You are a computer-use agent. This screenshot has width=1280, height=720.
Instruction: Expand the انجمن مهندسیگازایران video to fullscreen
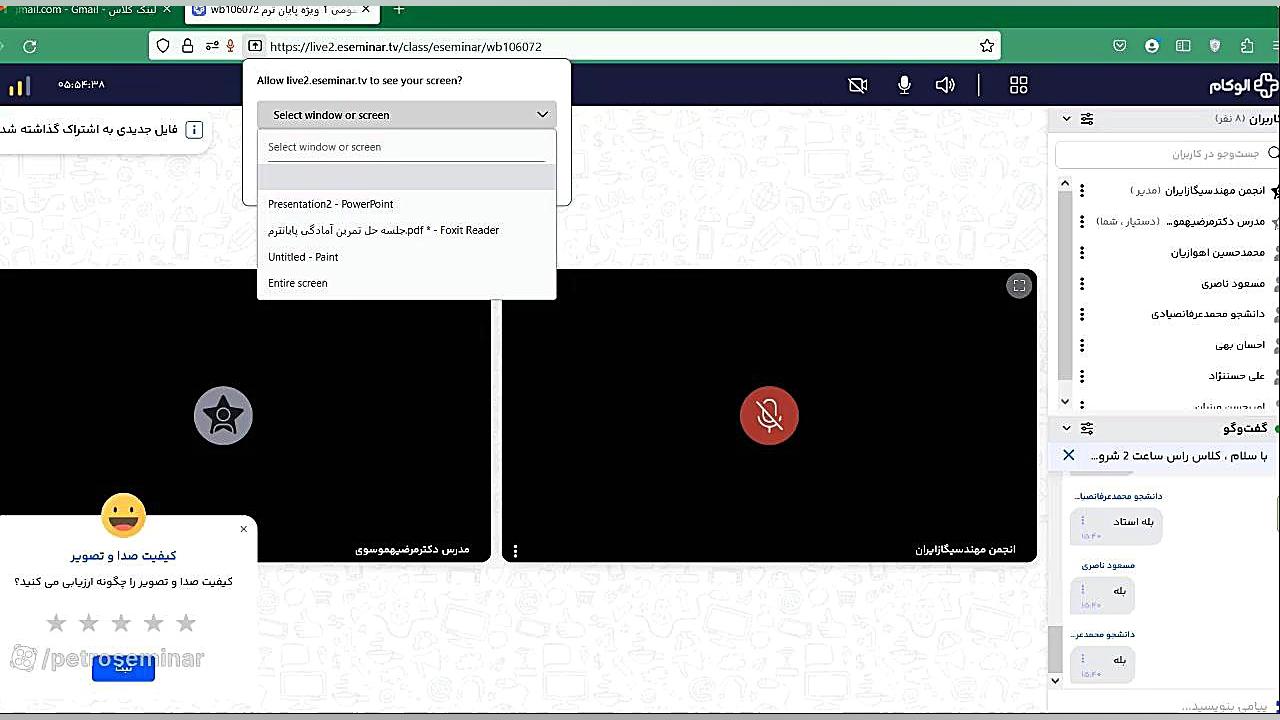tap(1019, 286)
